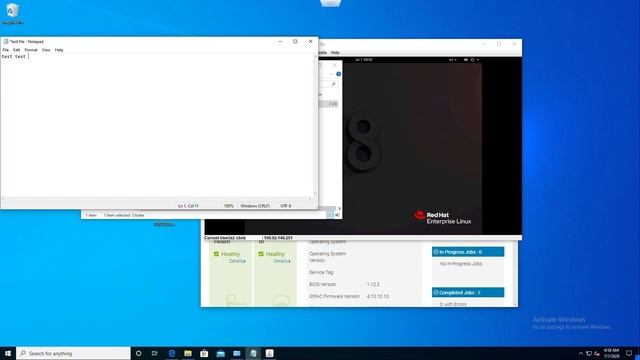Click the No In-Progress Jobs text
Screen dimensions: 640x360
pyautogui.click(x=461, y=264)
